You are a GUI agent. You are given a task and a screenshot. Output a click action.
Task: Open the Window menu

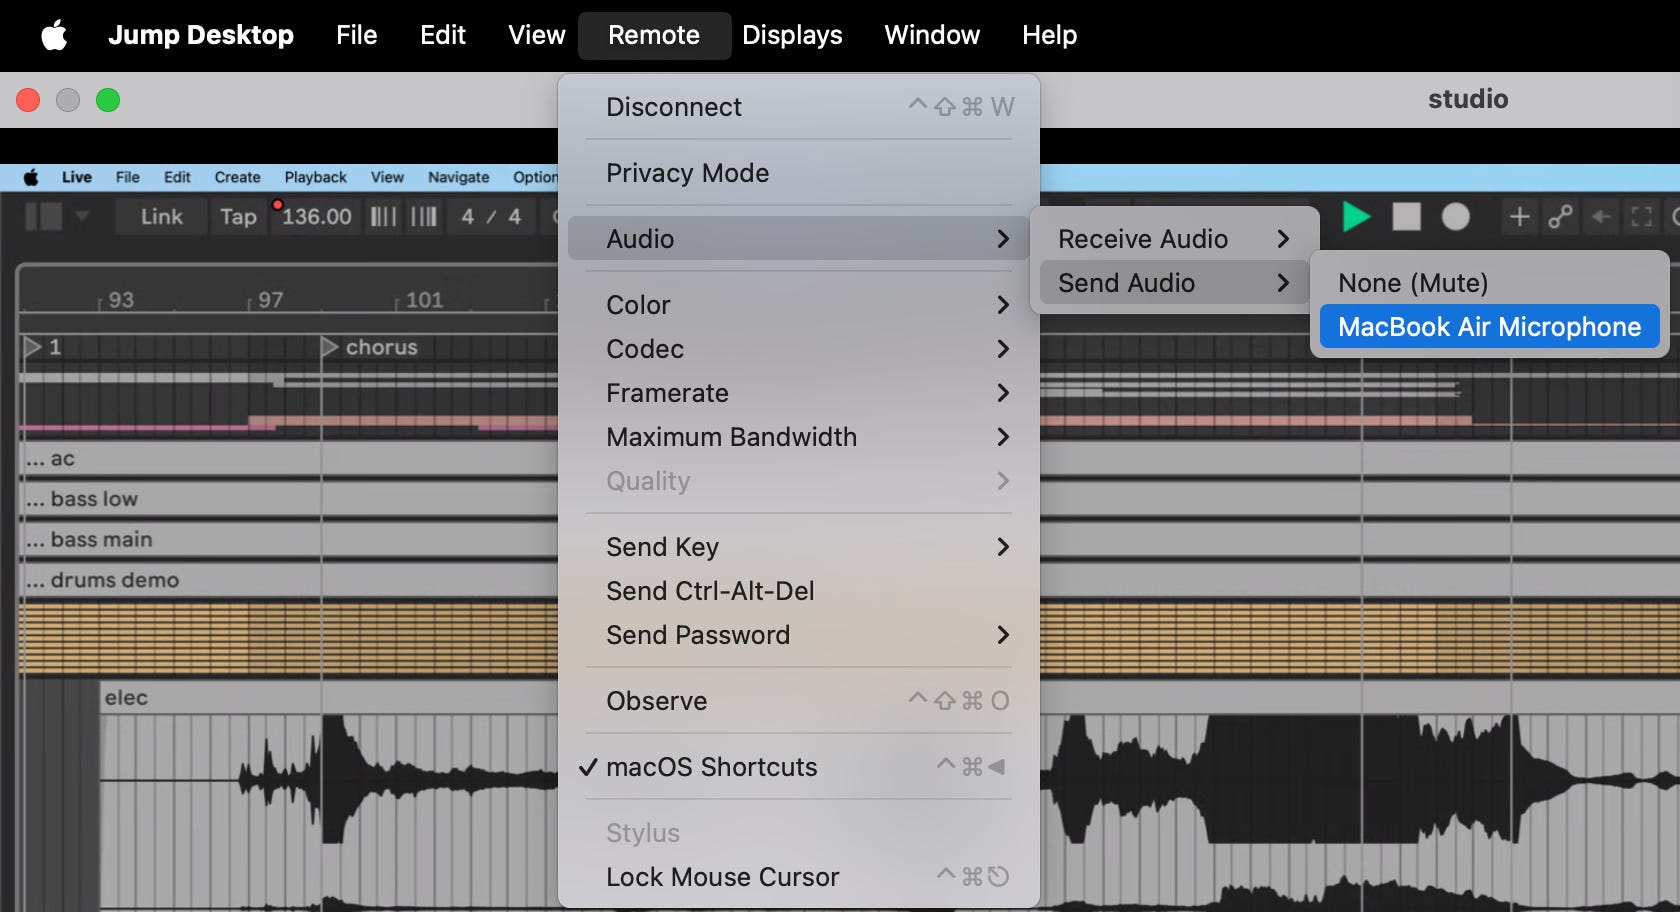(x=932, y=36)
